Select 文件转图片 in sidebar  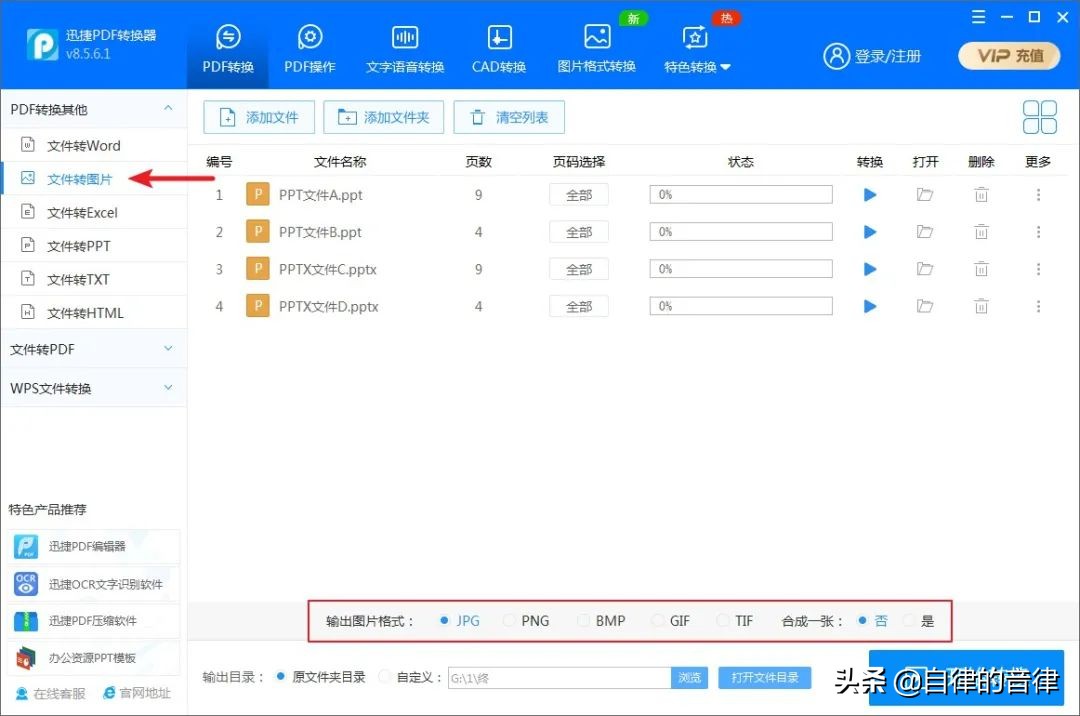94,179
